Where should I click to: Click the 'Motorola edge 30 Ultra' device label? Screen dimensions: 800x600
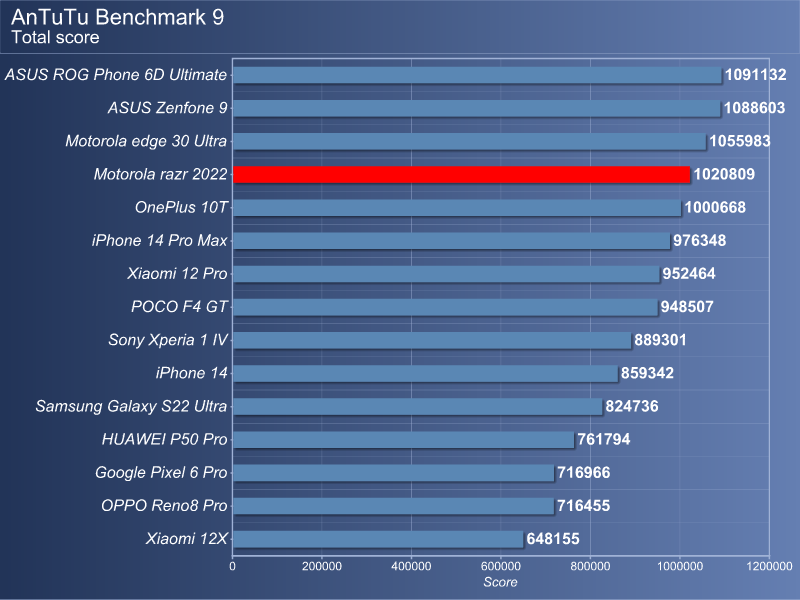click(x=146, y=141)
